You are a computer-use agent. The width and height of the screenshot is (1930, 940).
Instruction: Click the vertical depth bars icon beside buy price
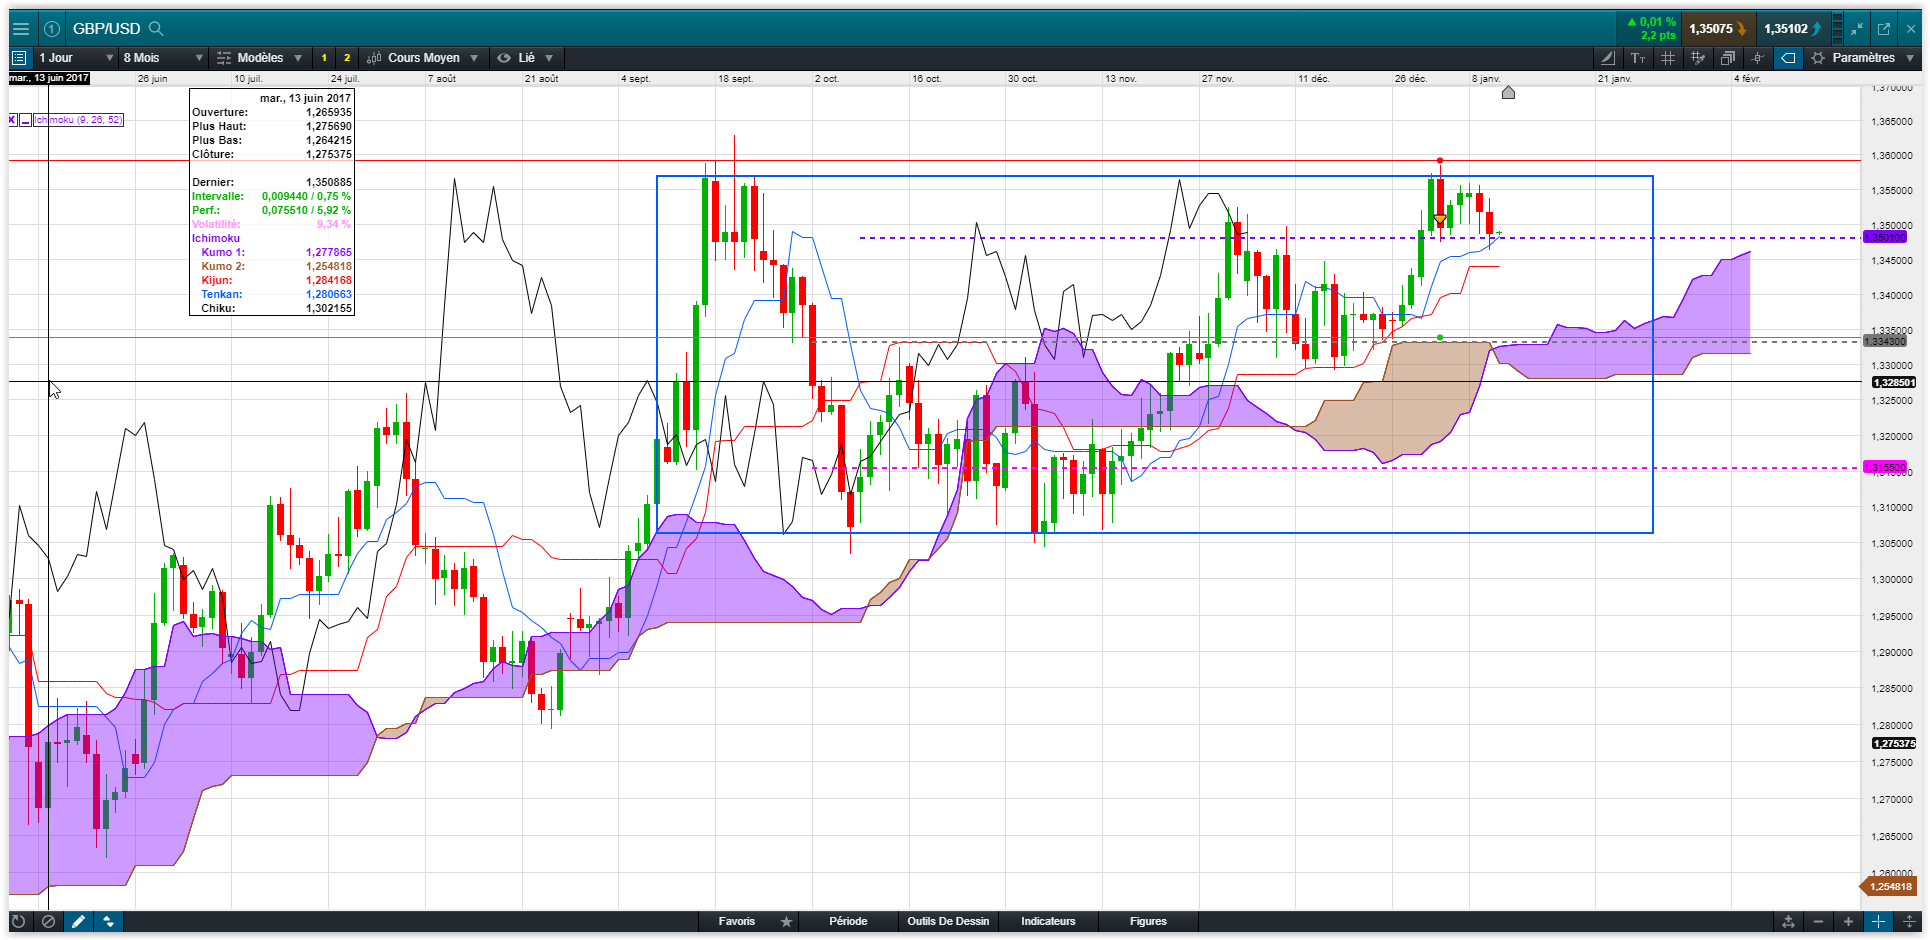point(1838,29)
